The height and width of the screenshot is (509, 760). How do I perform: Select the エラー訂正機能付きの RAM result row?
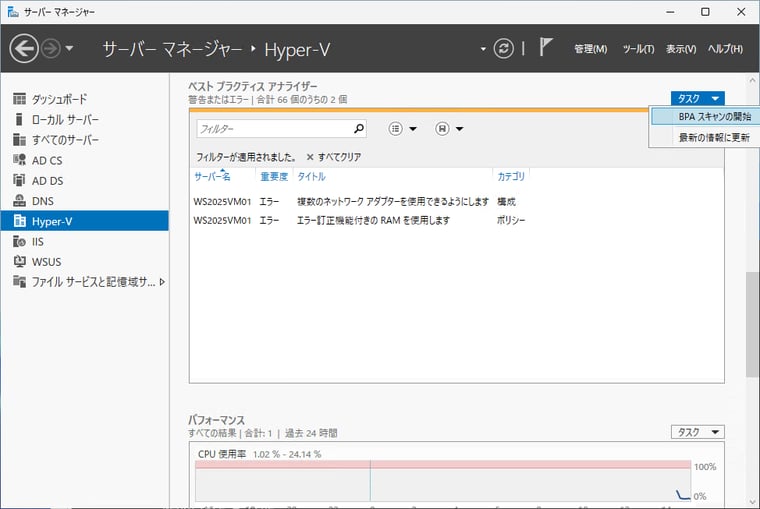[x=457, y=221]
